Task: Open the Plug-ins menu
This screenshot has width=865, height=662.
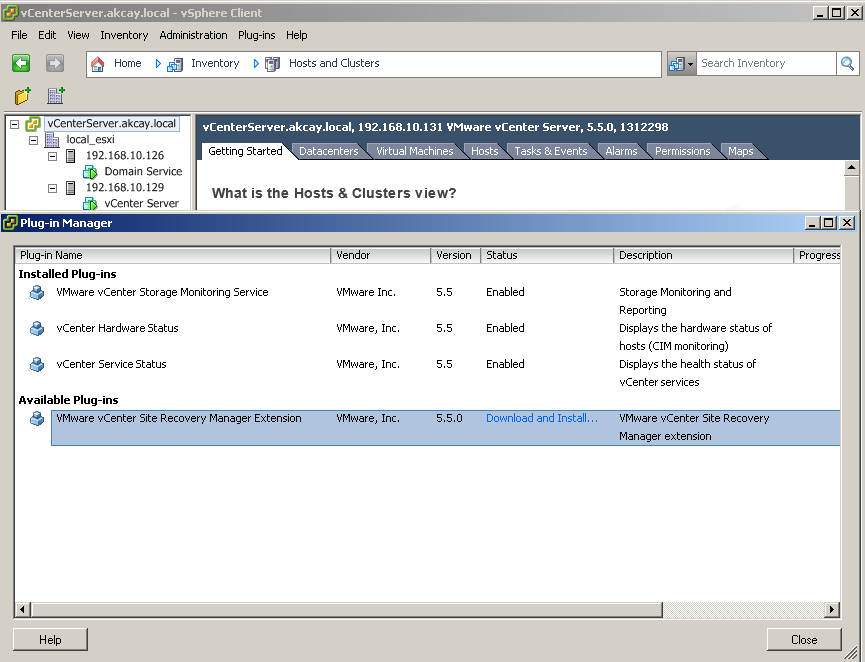Action: [x=257, y=35]
